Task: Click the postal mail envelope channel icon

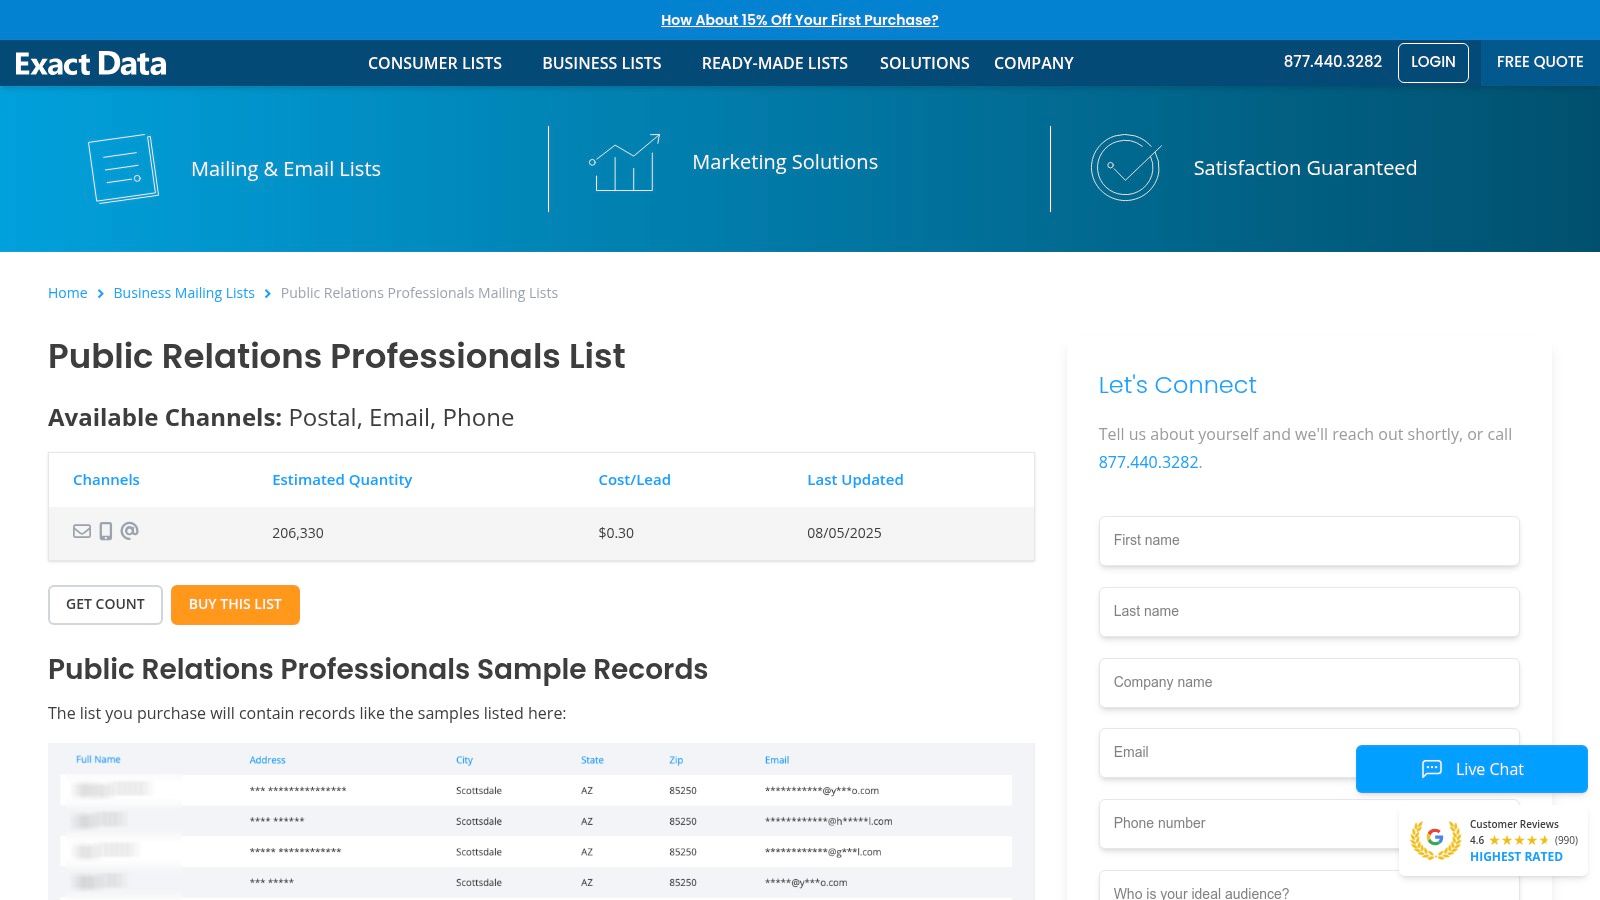Action: tap(82, 531)
